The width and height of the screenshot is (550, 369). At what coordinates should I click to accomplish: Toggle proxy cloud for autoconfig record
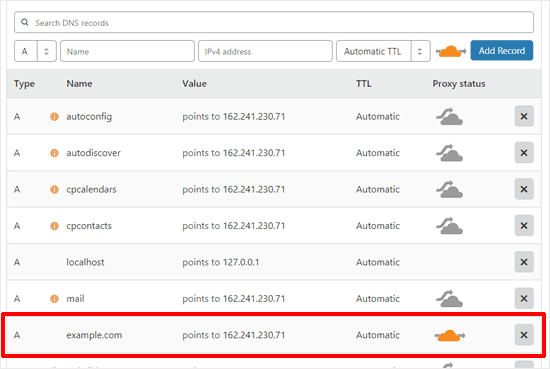[x=449, y=116]
